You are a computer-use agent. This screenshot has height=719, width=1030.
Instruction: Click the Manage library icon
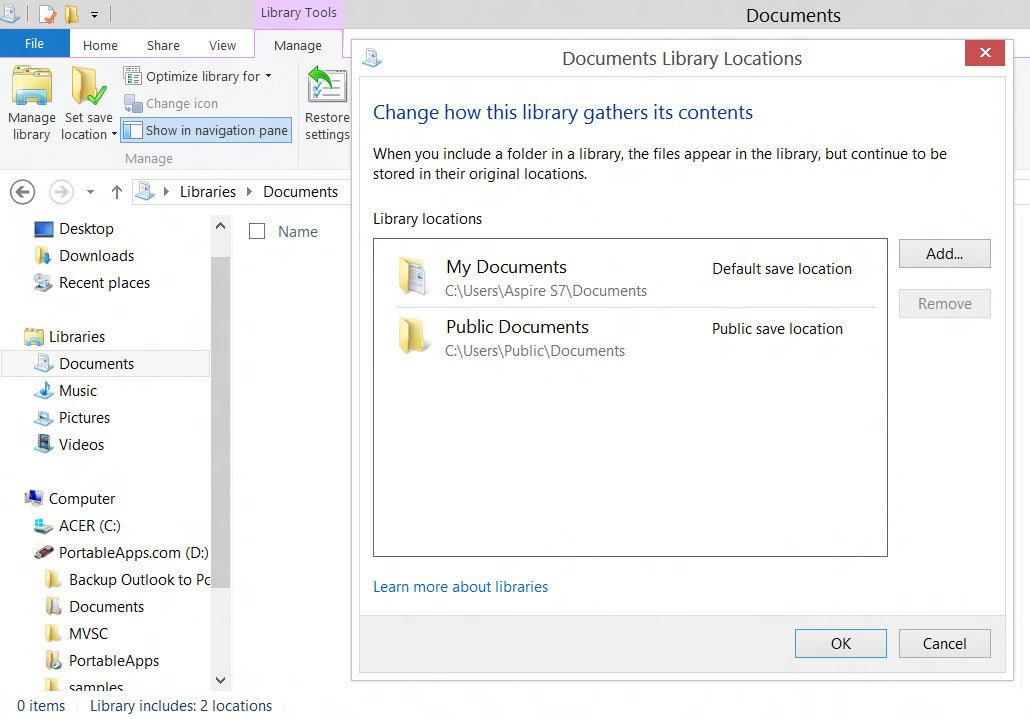point(32,85)
